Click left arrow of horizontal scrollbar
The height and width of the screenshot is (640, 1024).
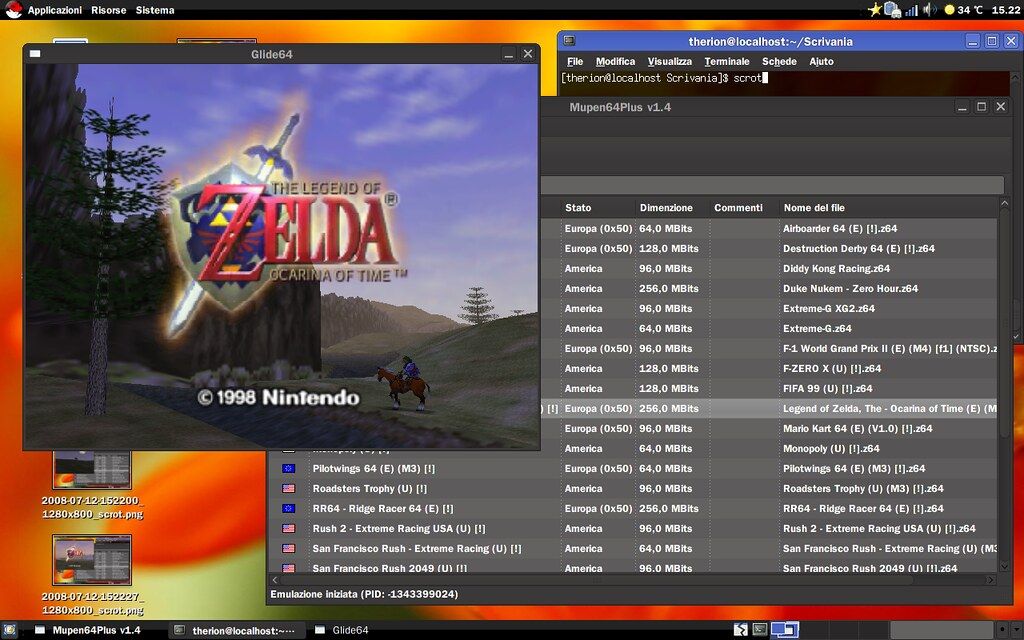274,579
